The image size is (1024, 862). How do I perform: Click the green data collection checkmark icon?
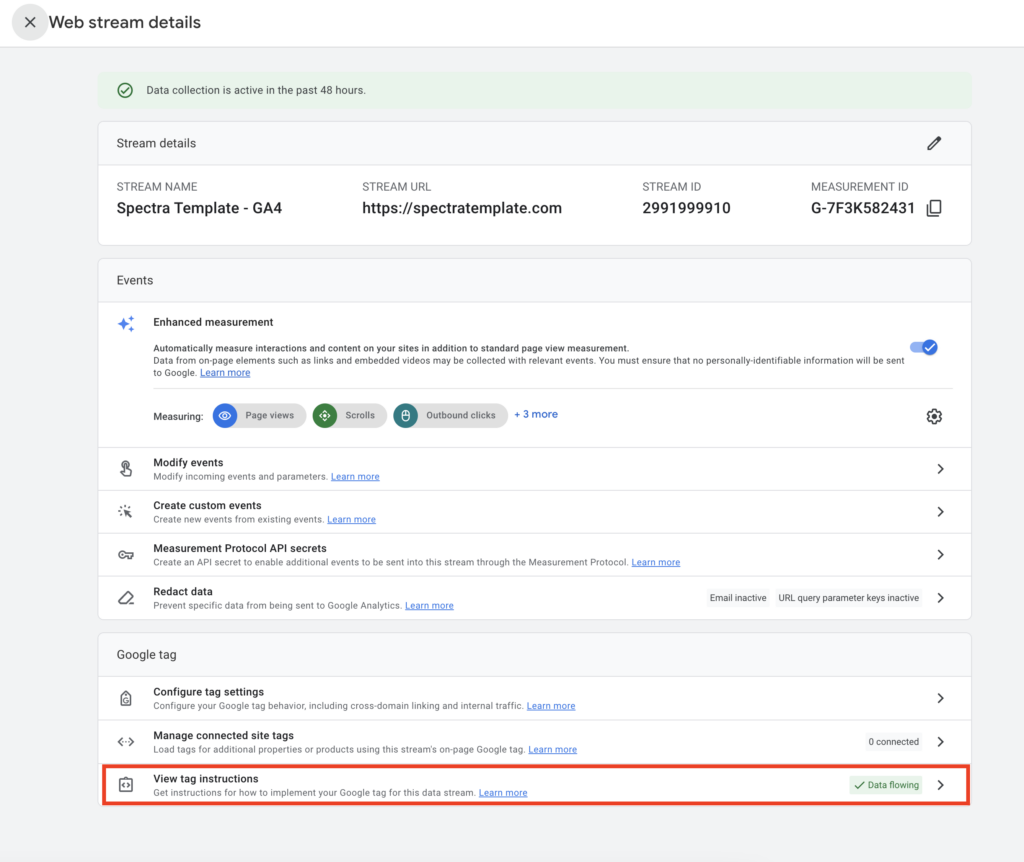(x=125, y=90)
